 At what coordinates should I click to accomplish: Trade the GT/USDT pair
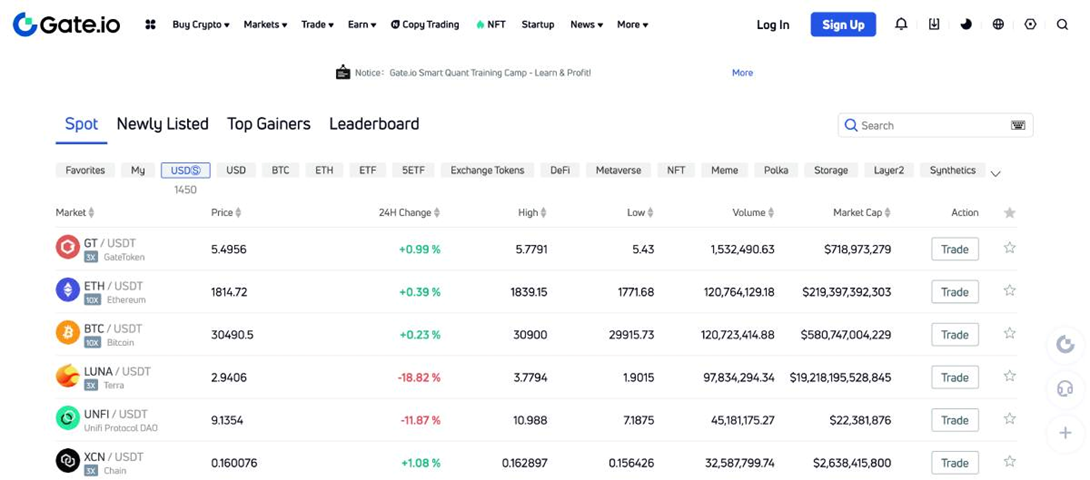pos(955,248)
